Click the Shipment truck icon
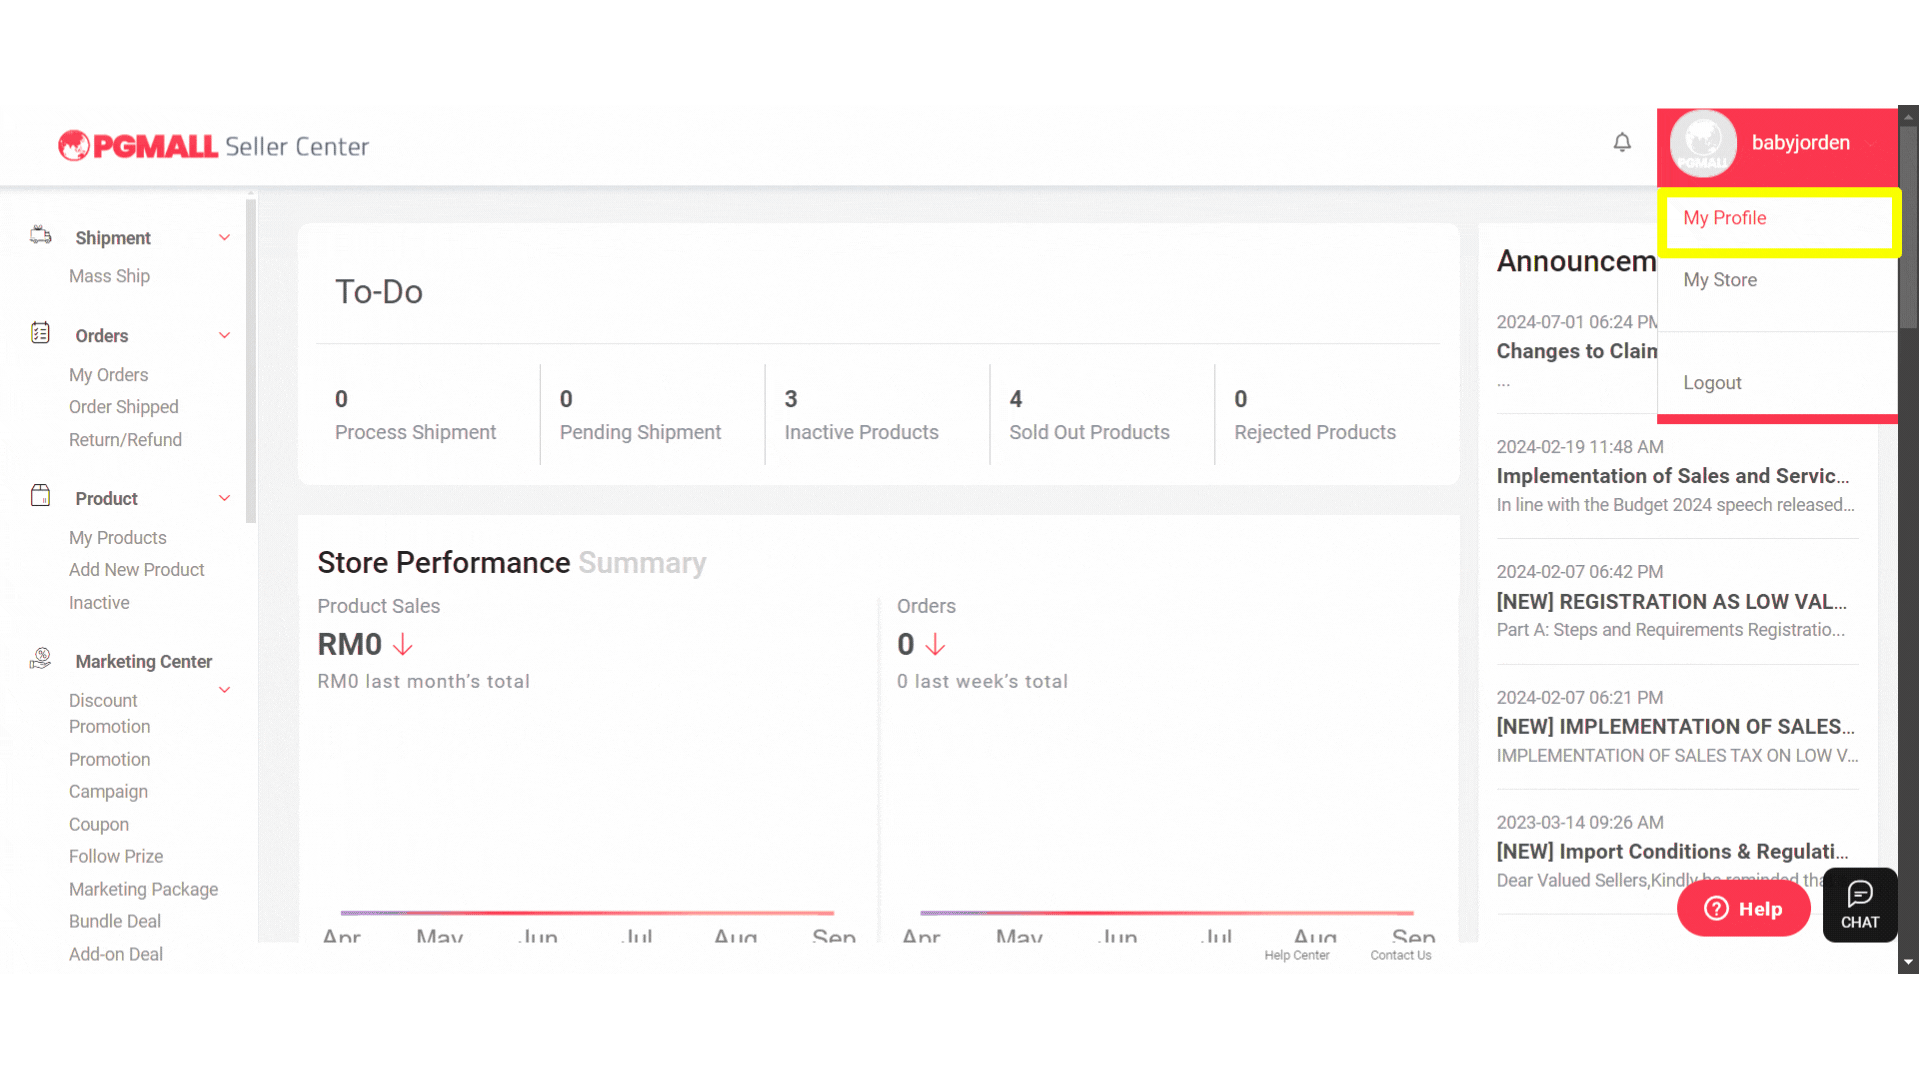 pos(41,236)
